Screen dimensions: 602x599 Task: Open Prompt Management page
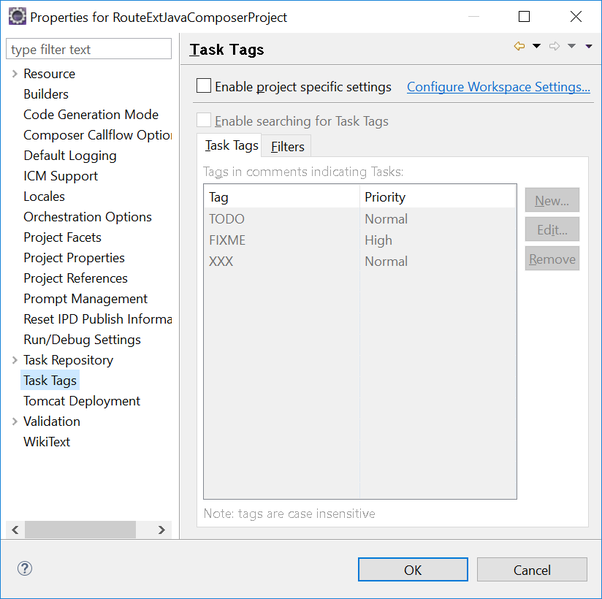(85, 298)
